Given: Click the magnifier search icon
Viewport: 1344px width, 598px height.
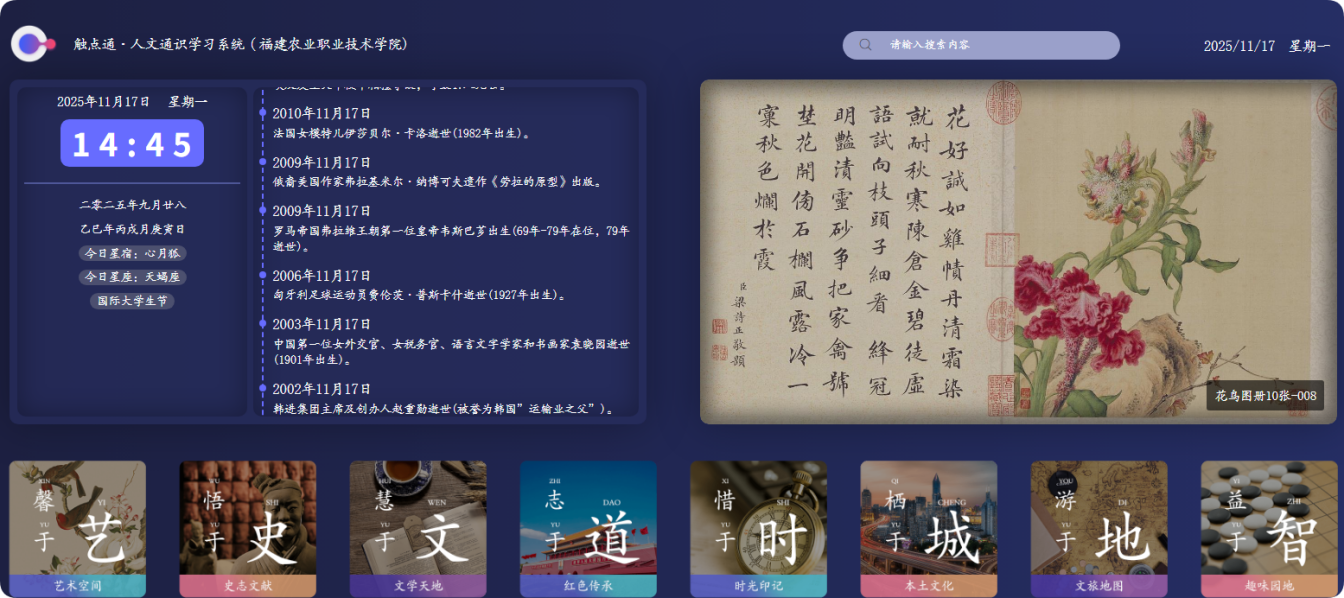Looking at the screenshot, I should tap(866, 45).
